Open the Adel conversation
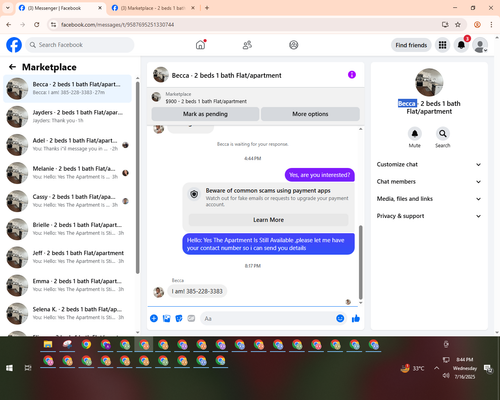Screen dimensions: 500x400 point(67,145)
